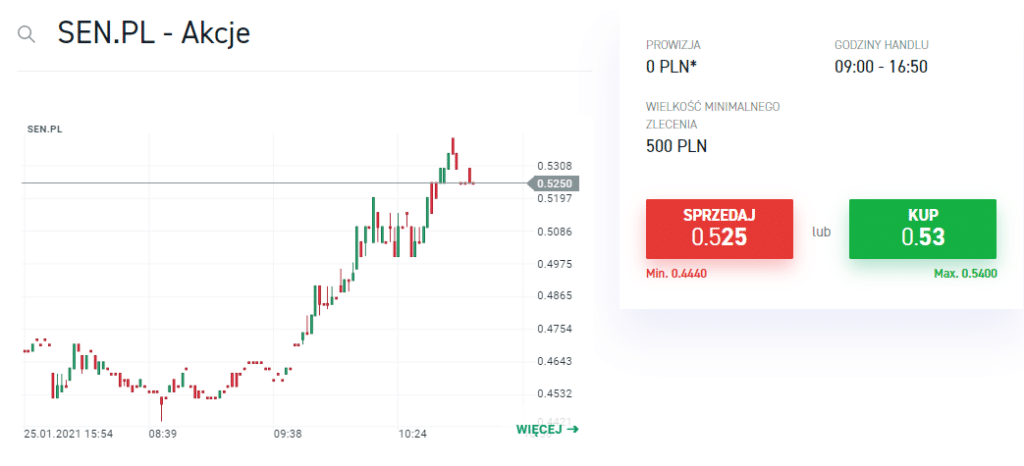Click the 10:24 time axis label
The image size is (1024, 466).
[412, 434]
